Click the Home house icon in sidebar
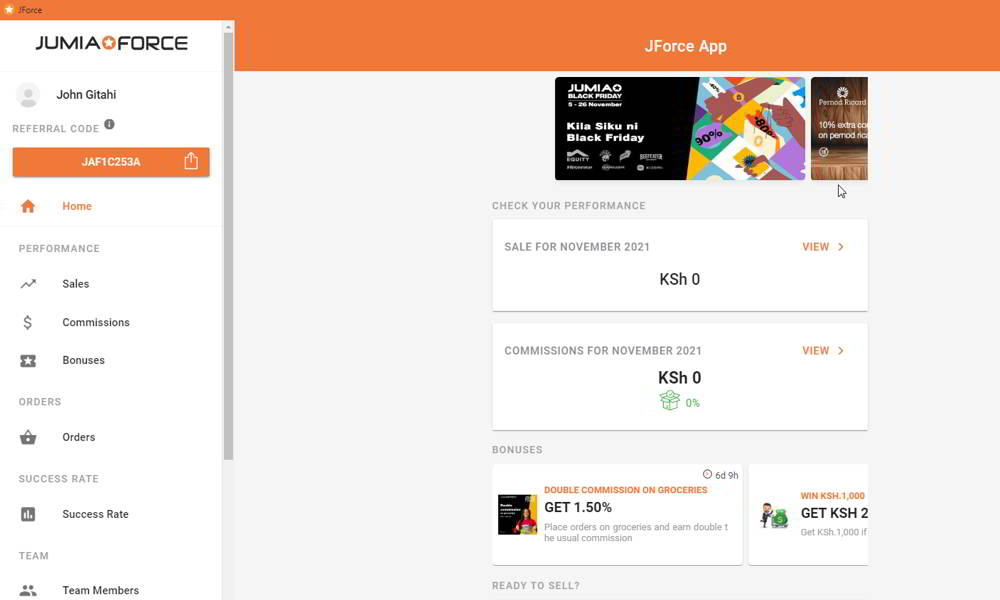The width and height of the screenshot is (1000, 600). (x=27, y=206)
